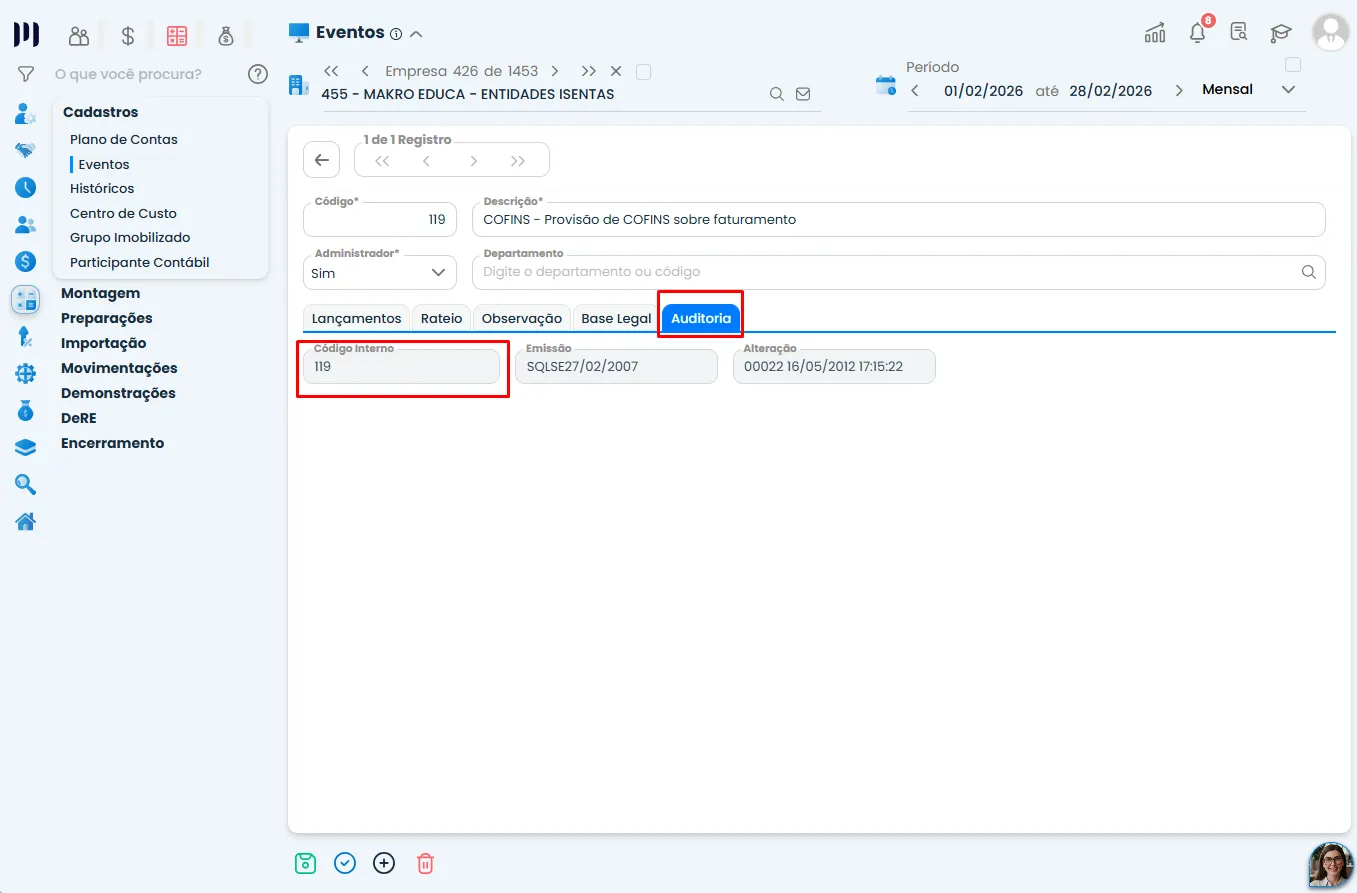Click the calendar icon beside Período
Image resolution: width=1357 pixels, height=893 pixels.
[x=886, y=85]
